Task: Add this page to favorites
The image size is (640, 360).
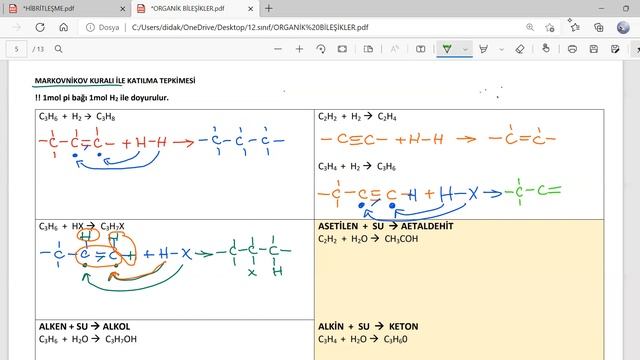Action: 550,27
